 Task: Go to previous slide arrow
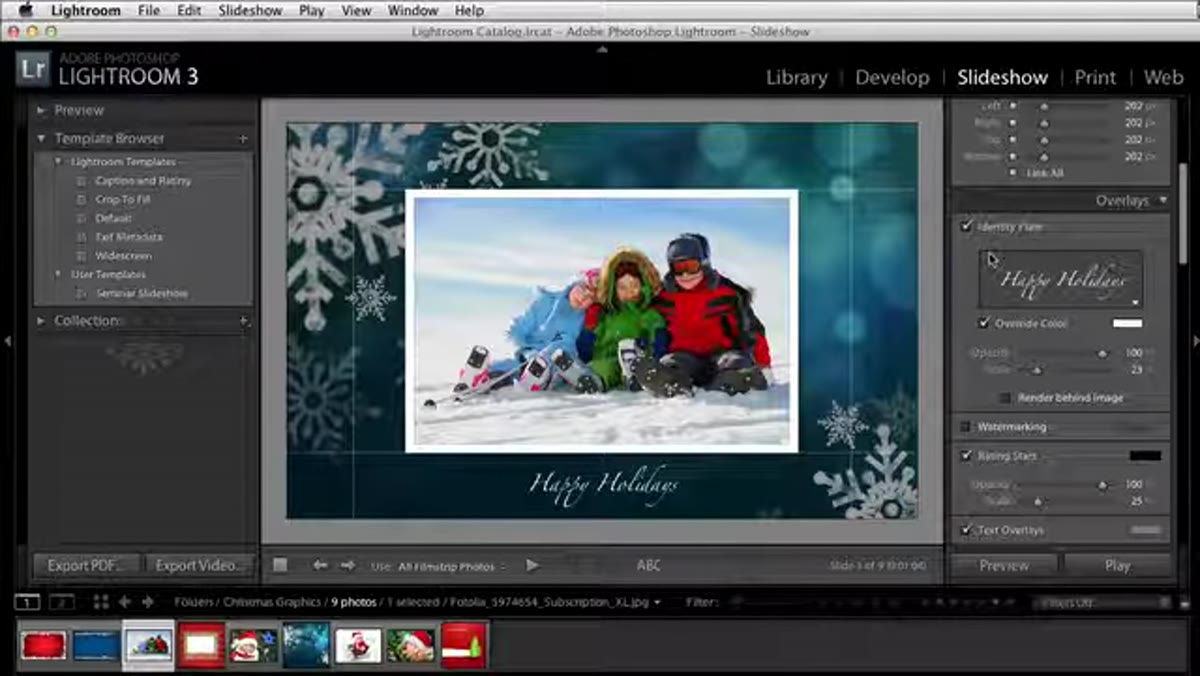[320, 565]
